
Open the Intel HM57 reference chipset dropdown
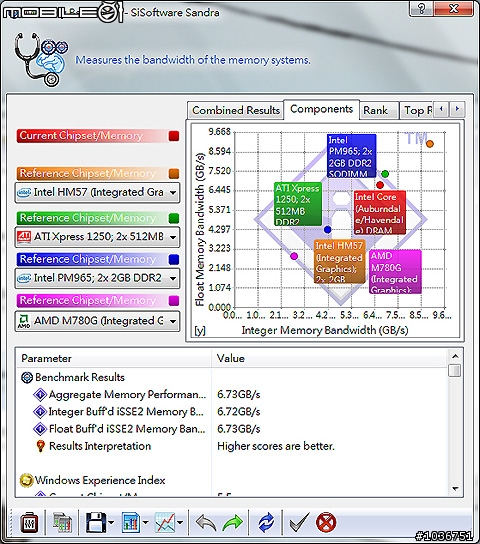point(97,193)
